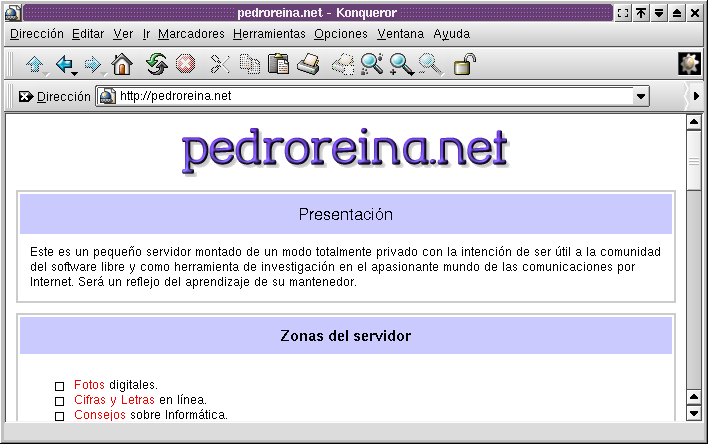
Task: Go back with the Back arrow
Action: [x=64, y=65]
